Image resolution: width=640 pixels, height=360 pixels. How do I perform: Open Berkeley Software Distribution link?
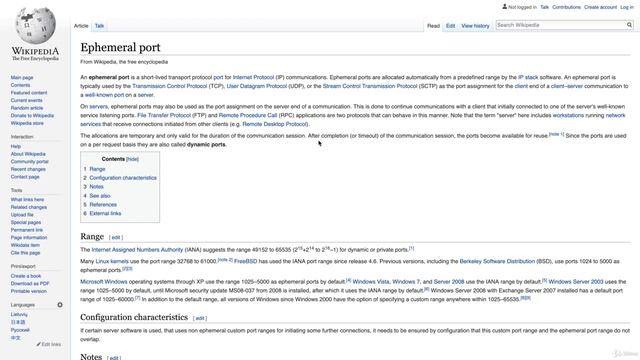[x=497, y=262]
